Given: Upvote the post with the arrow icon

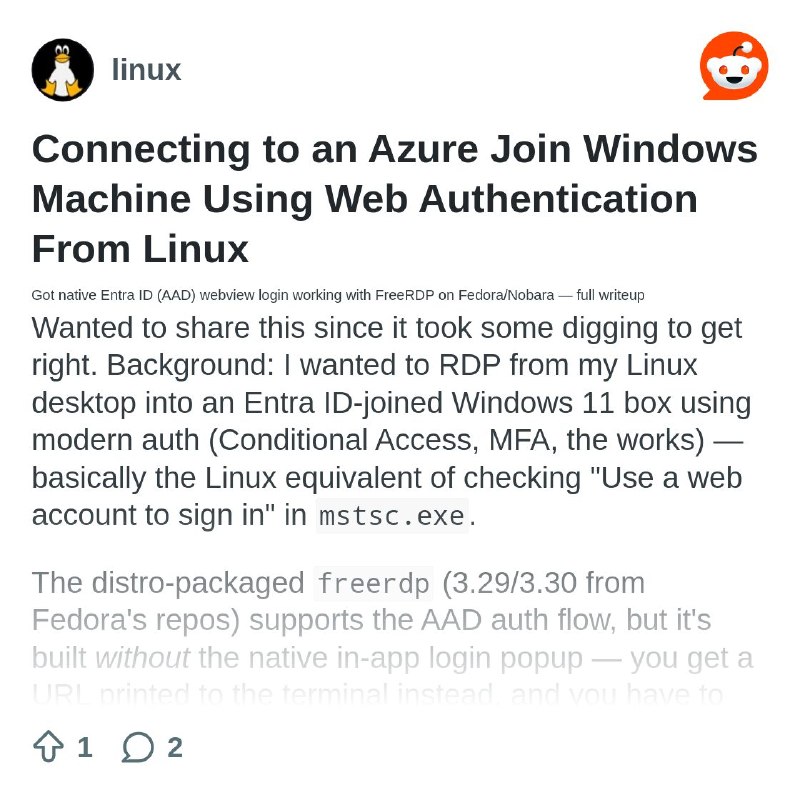Looking at the screenshot, I should (x=48, y=746).
